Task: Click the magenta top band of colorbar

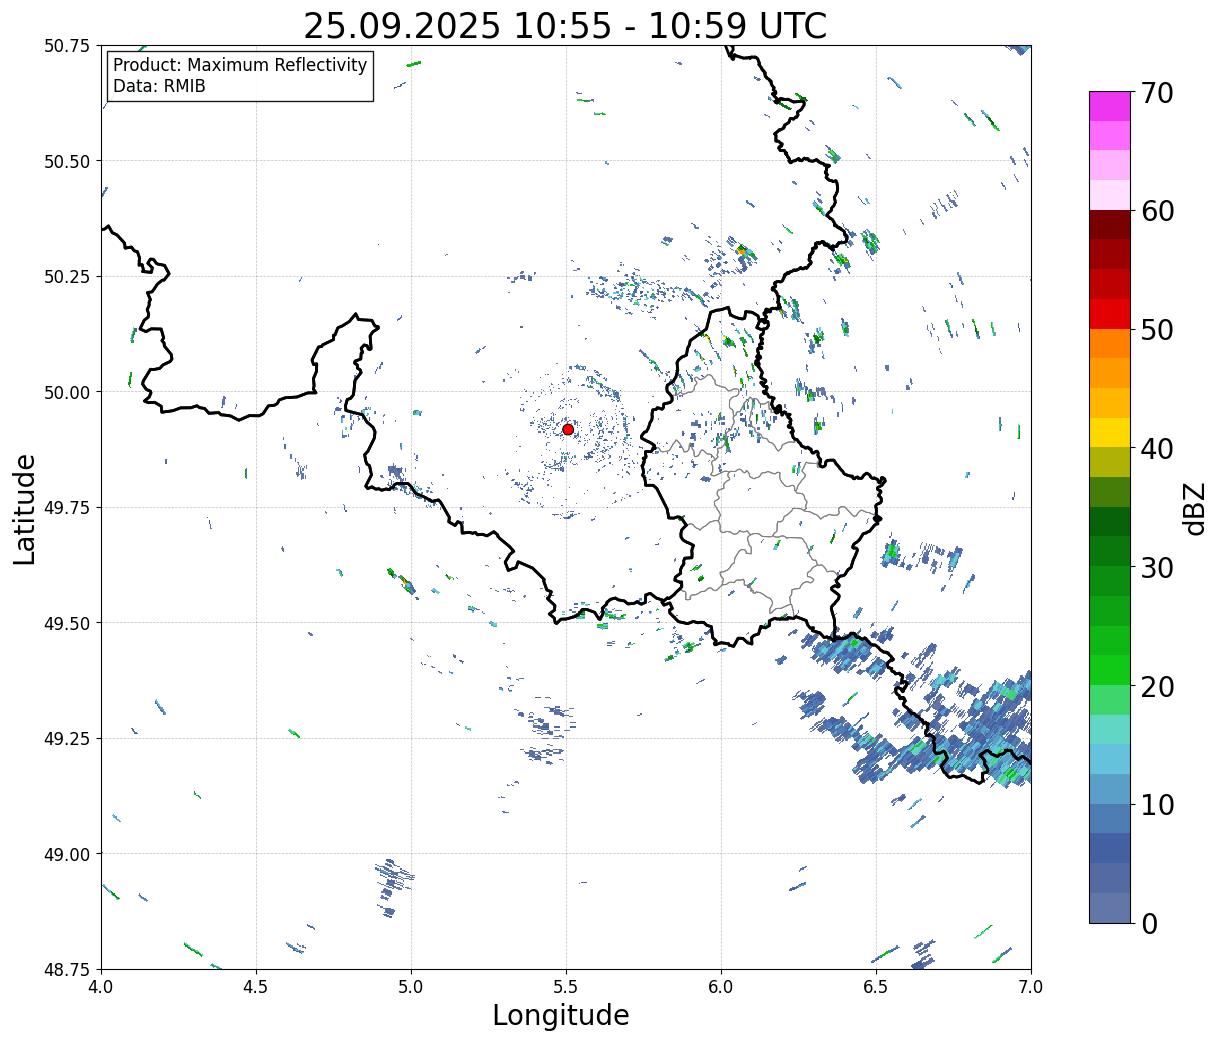Action: click(1110, 106)
